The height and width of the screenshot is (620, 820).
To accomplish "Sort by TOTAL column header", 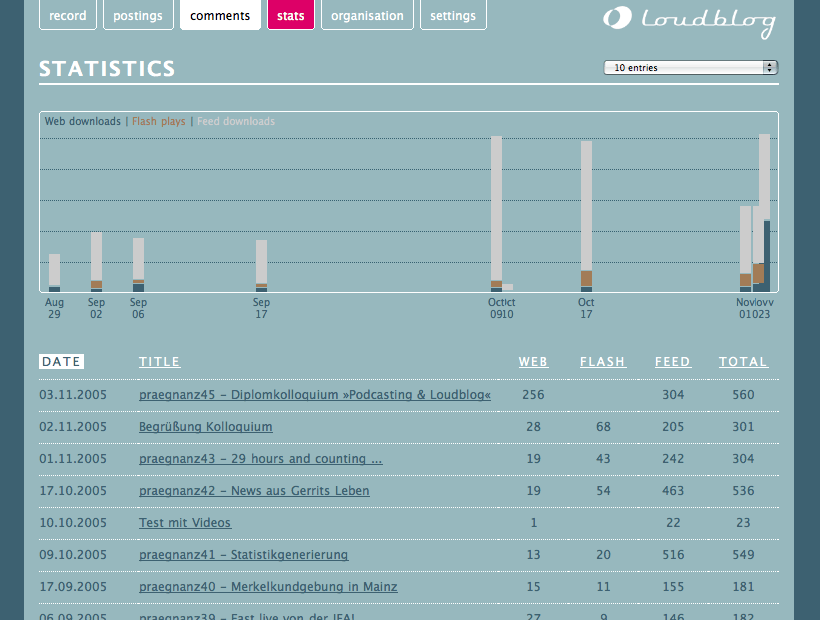I will [x=743, y=362].
